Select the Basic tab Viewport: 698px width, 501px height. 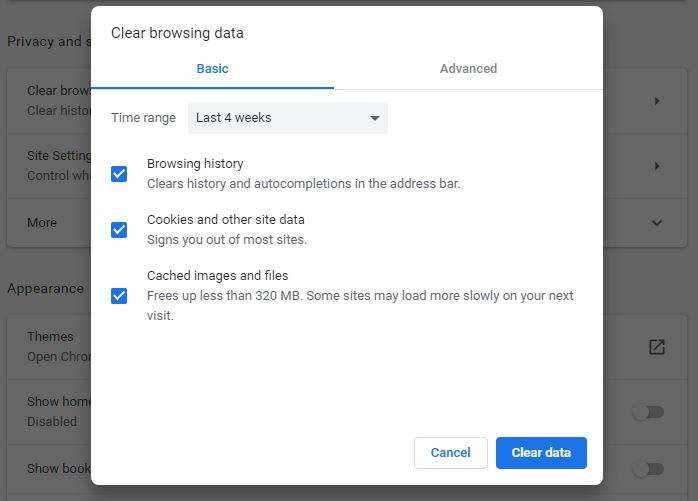click(212, 69)
